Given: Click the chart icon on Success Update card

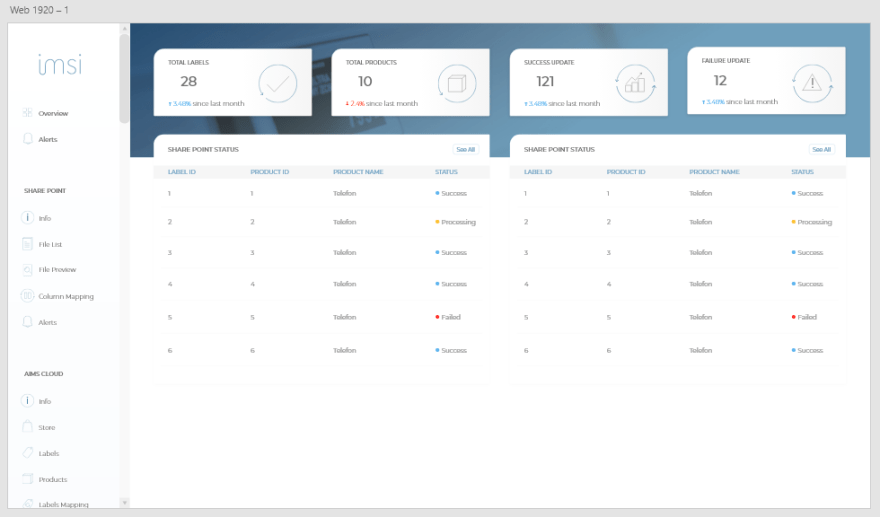Looking at the screenshot, I should 634,84.
